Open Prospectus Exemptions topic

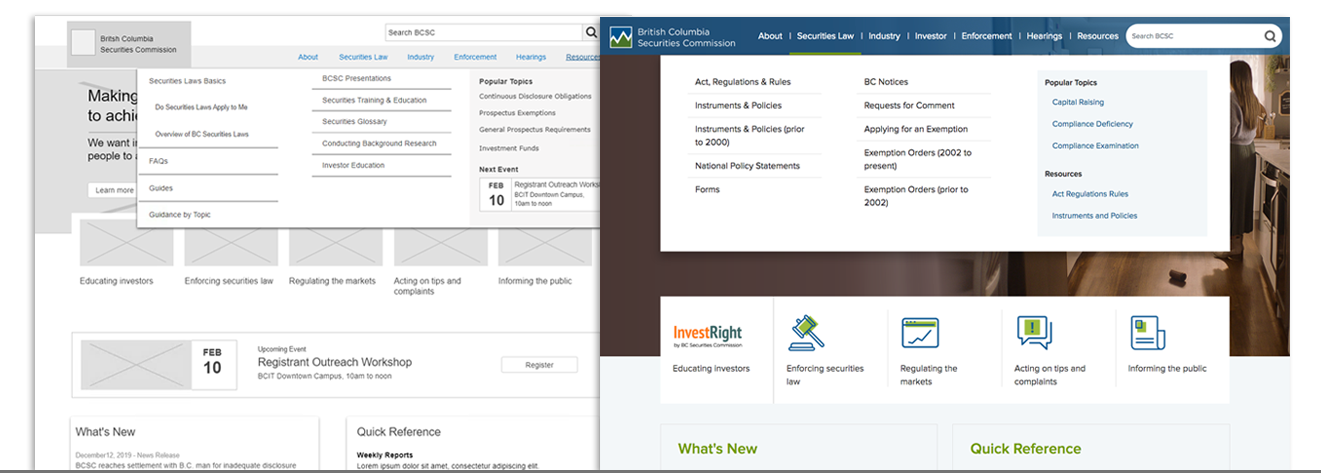[517, 113]
